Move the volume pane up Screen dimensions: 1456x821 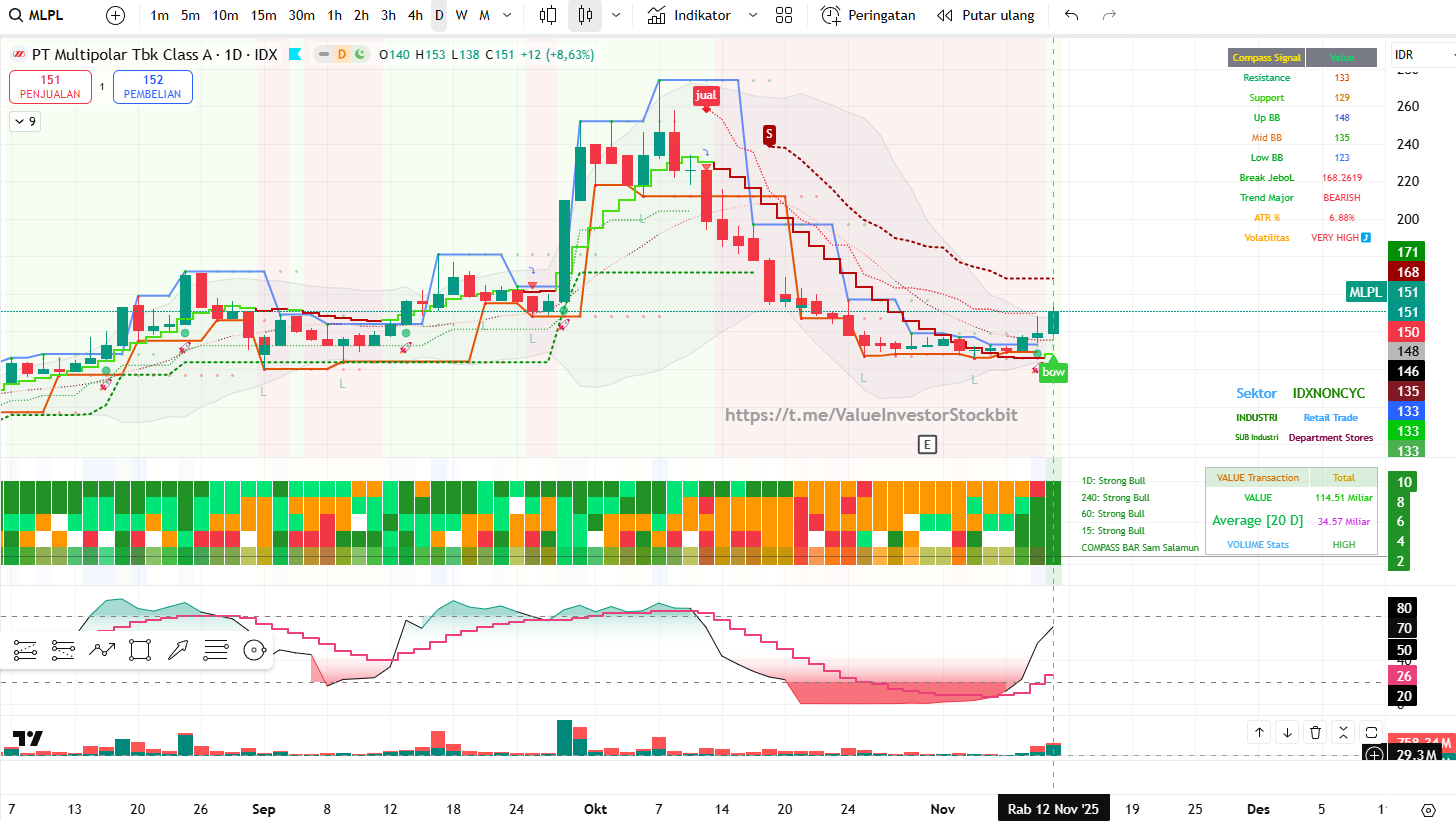pyautogui.click(x=1260, y=732)
